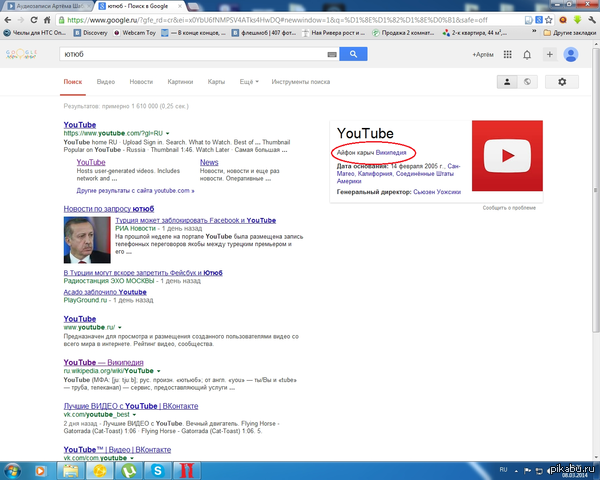The width and height of the screenshot is (600, 480).
Task: Click the Google+ share plus button
Action: coord(549,54)
